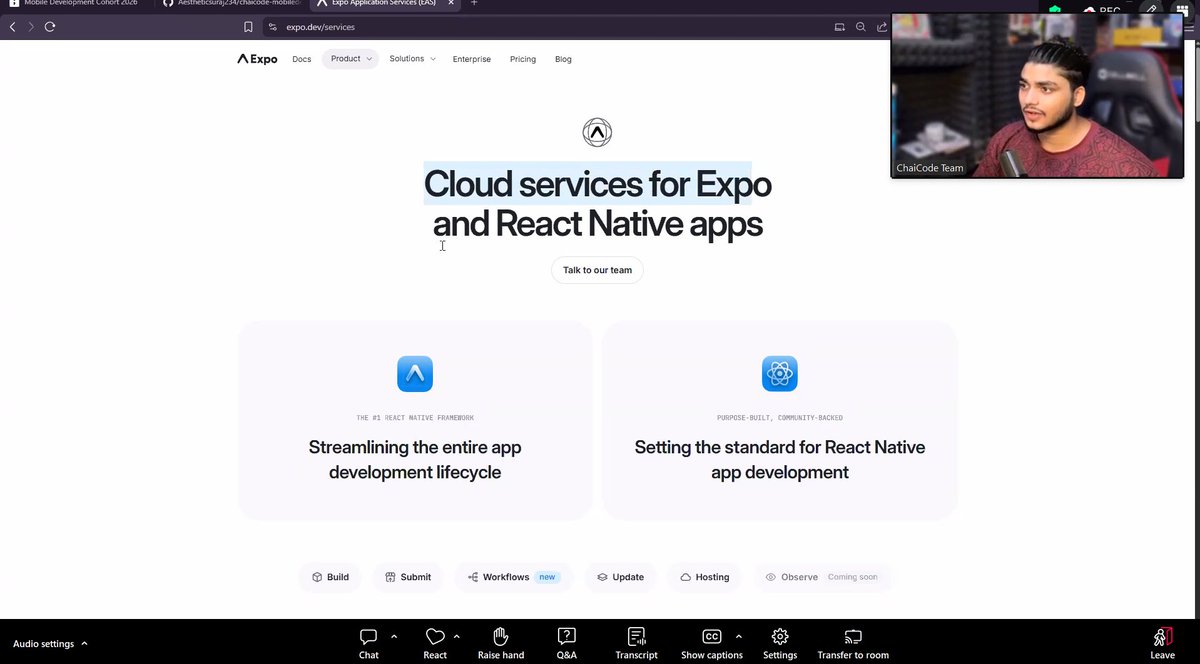Open Docs in Expo navbar

(x=302, y=59)
